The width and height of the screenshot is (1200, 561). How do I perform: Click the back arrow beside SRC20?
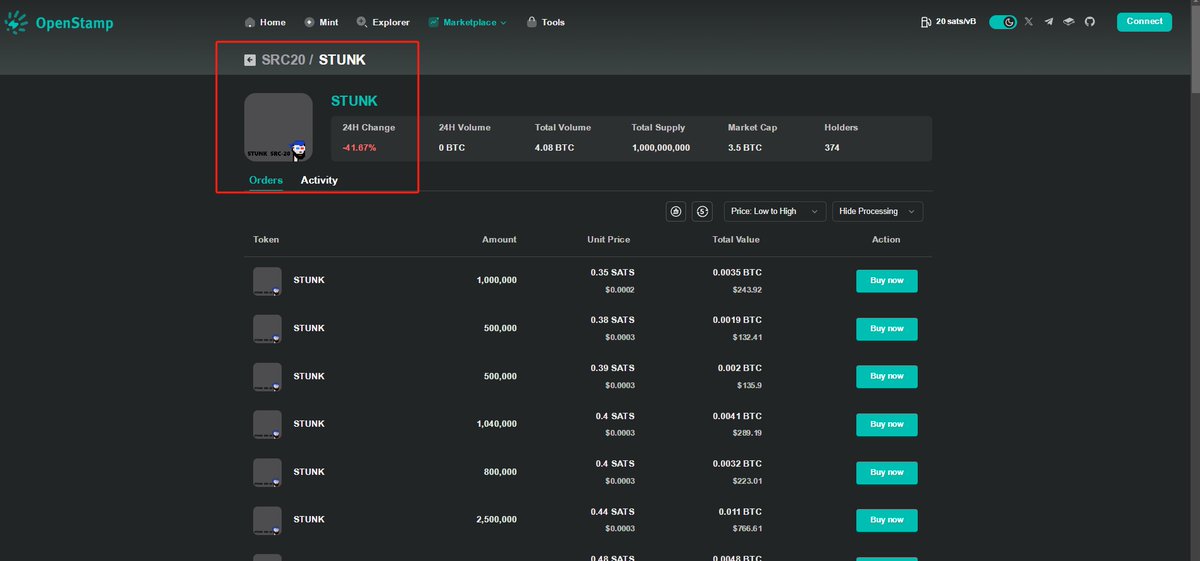click(250, 60)
